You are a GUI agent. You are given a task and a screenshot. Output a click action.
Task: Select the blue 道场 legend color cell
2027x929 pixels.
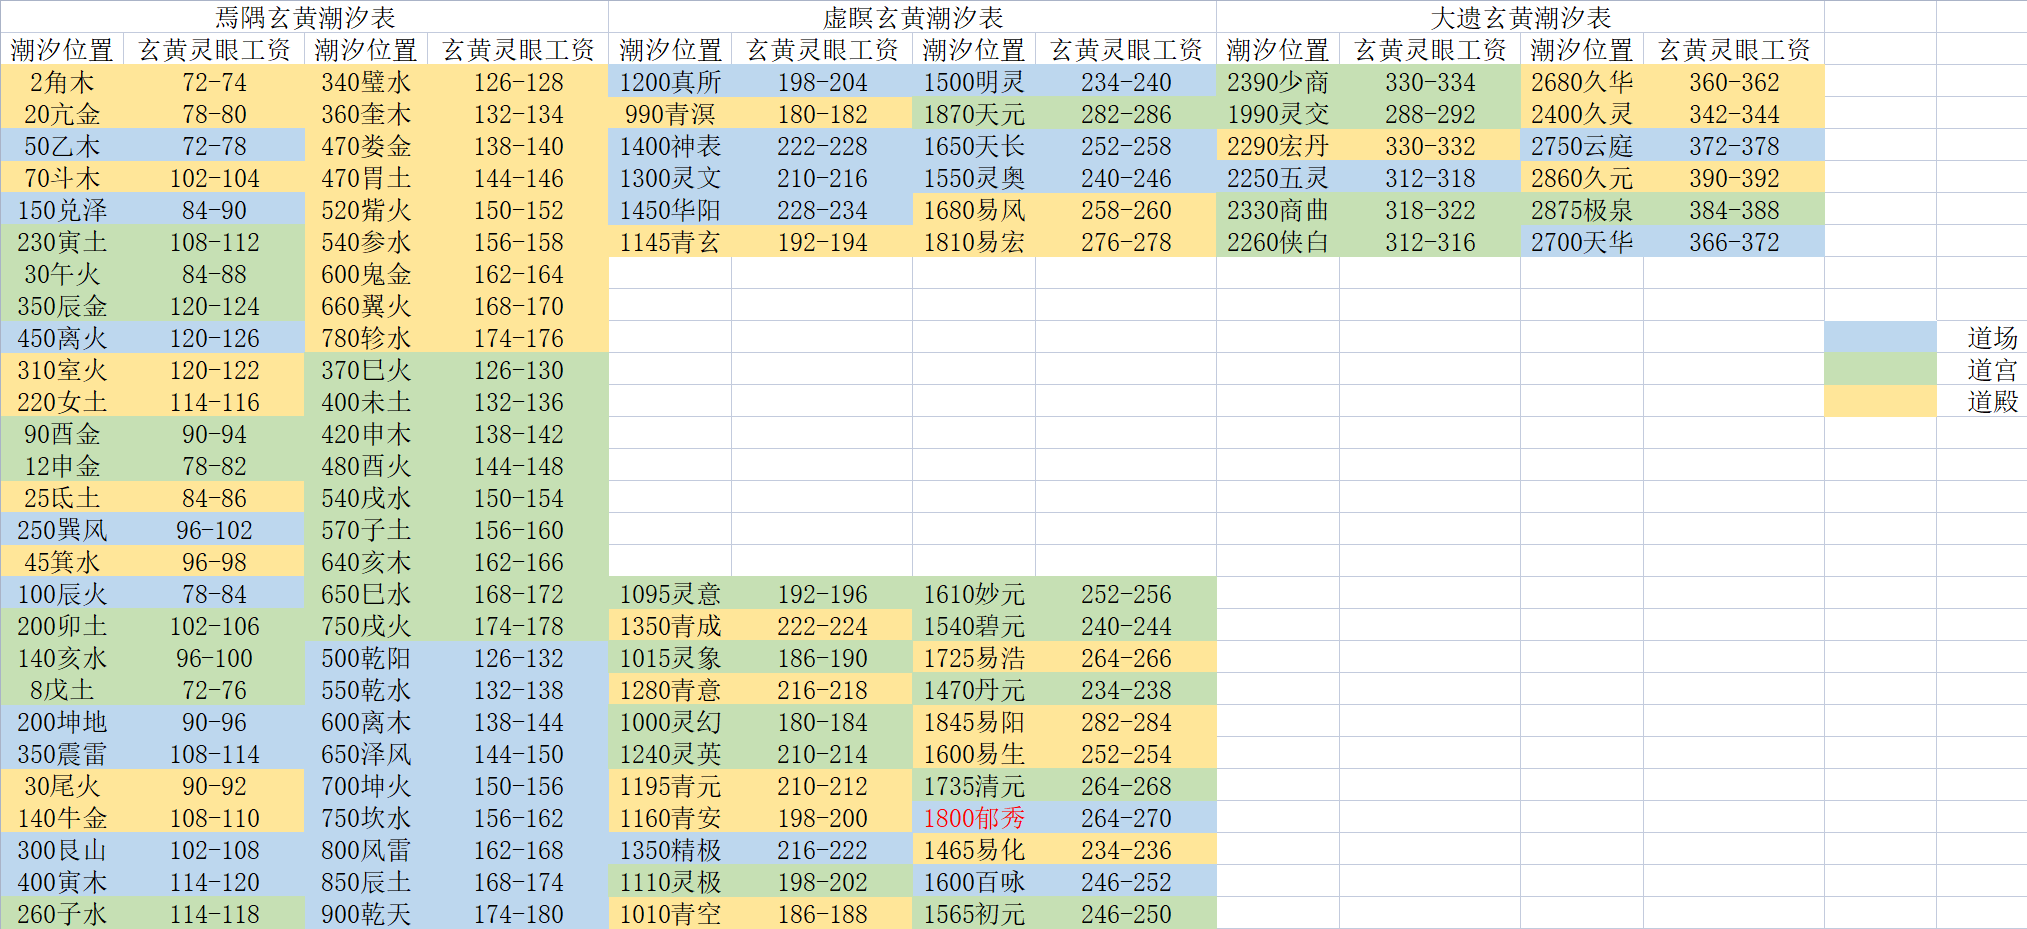(x=1880, y=337)
